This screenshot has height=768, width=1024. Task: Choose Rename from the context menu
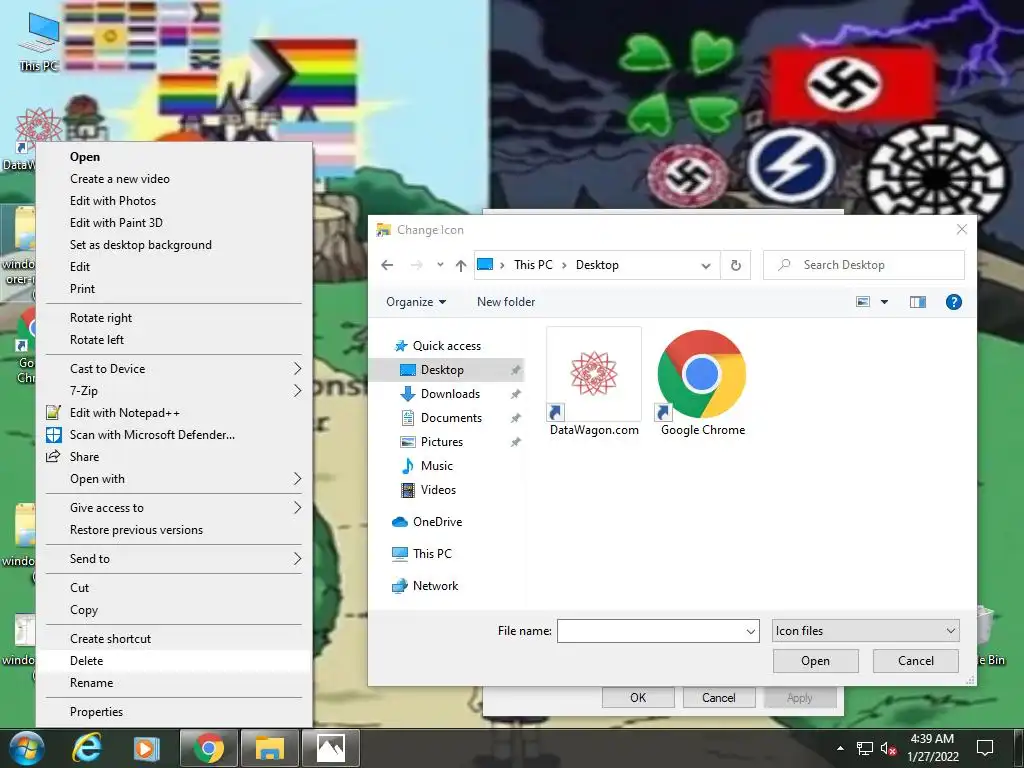(x=175, y=683)
